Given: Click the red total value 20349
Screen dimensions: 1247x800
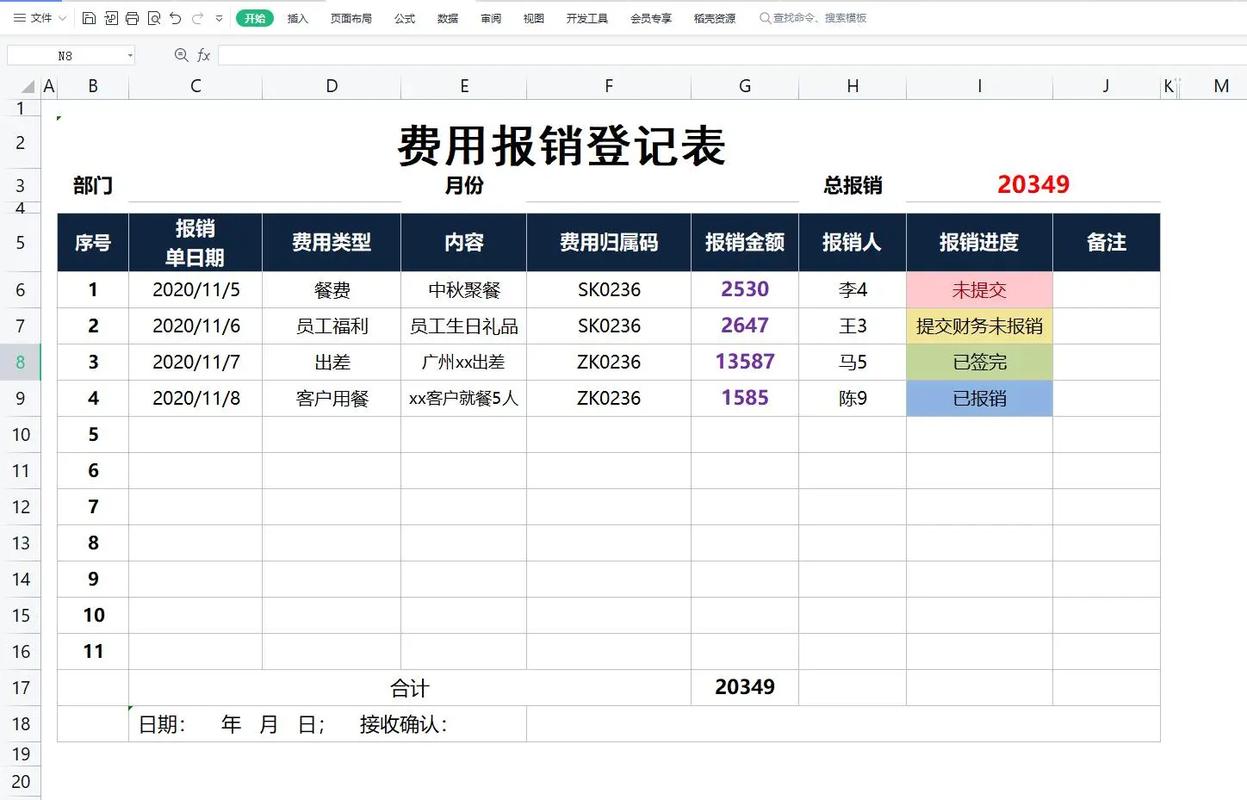Looking at the screenshot, I should point(1033,185).
